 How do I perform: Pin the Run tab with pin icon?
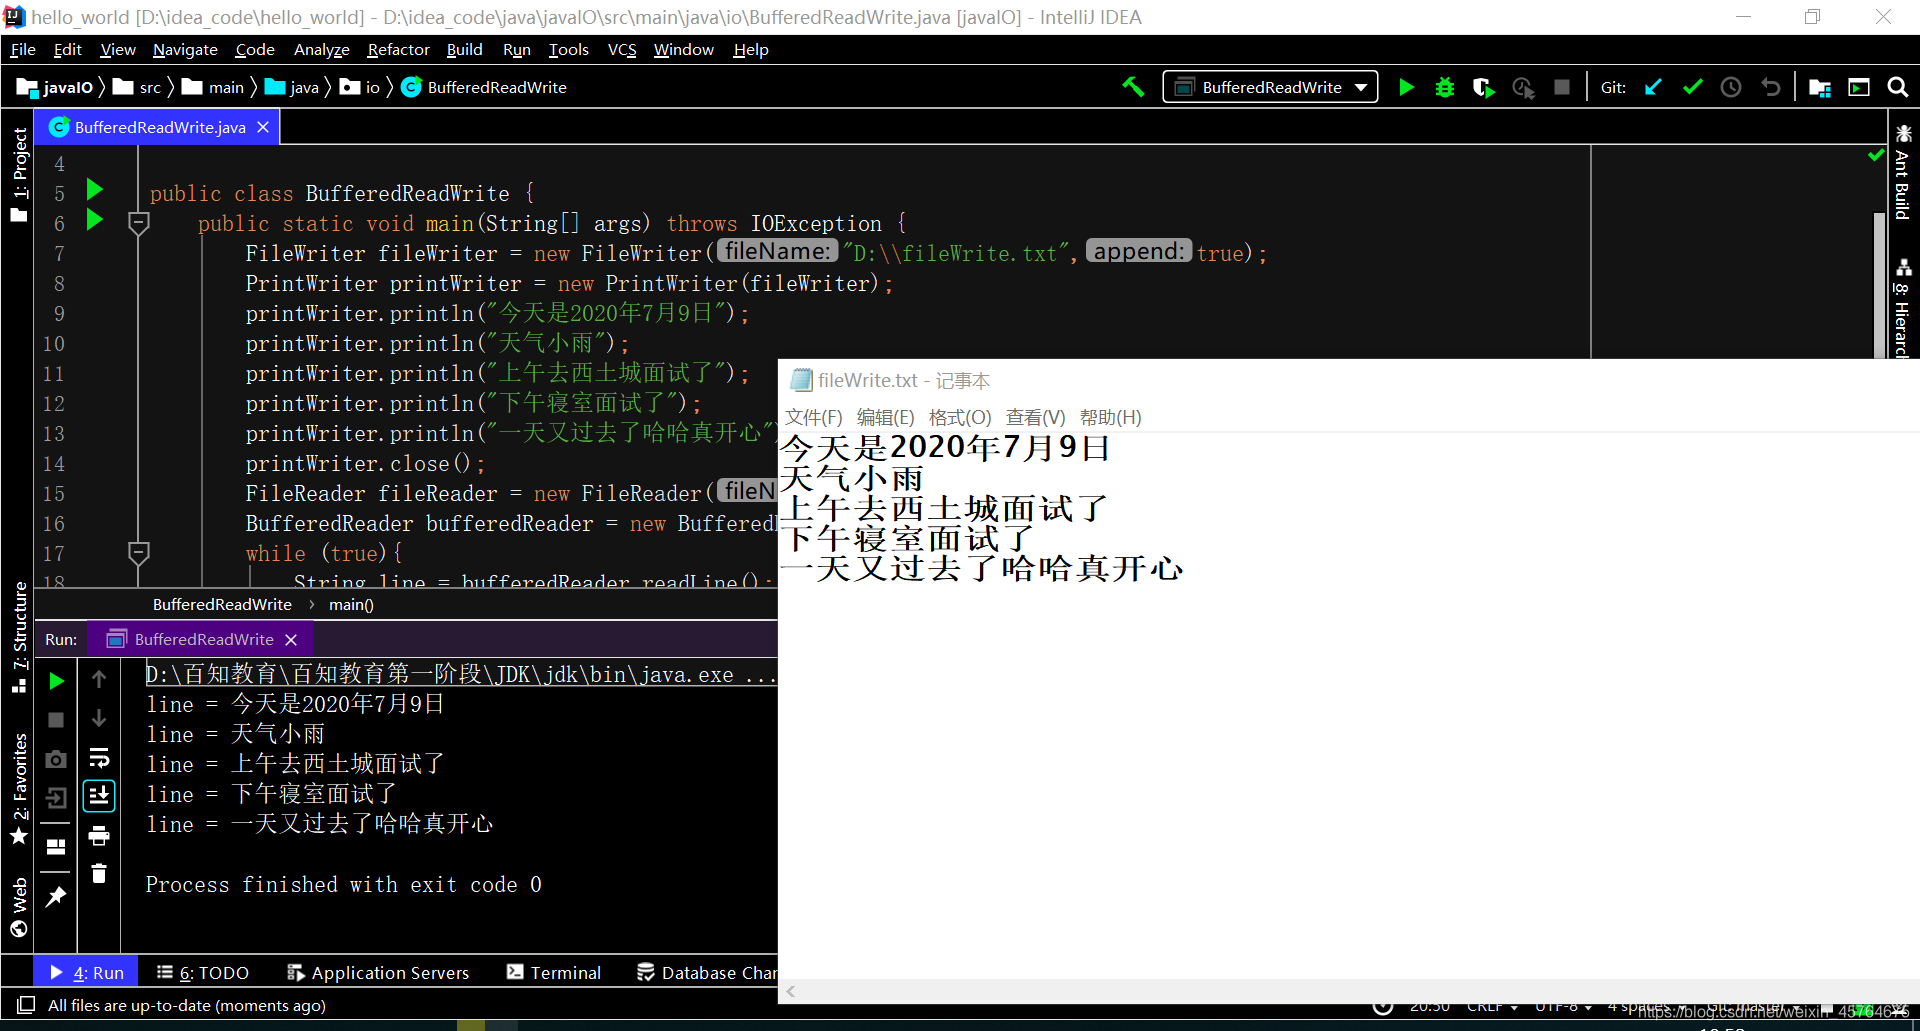coord(56,896)
